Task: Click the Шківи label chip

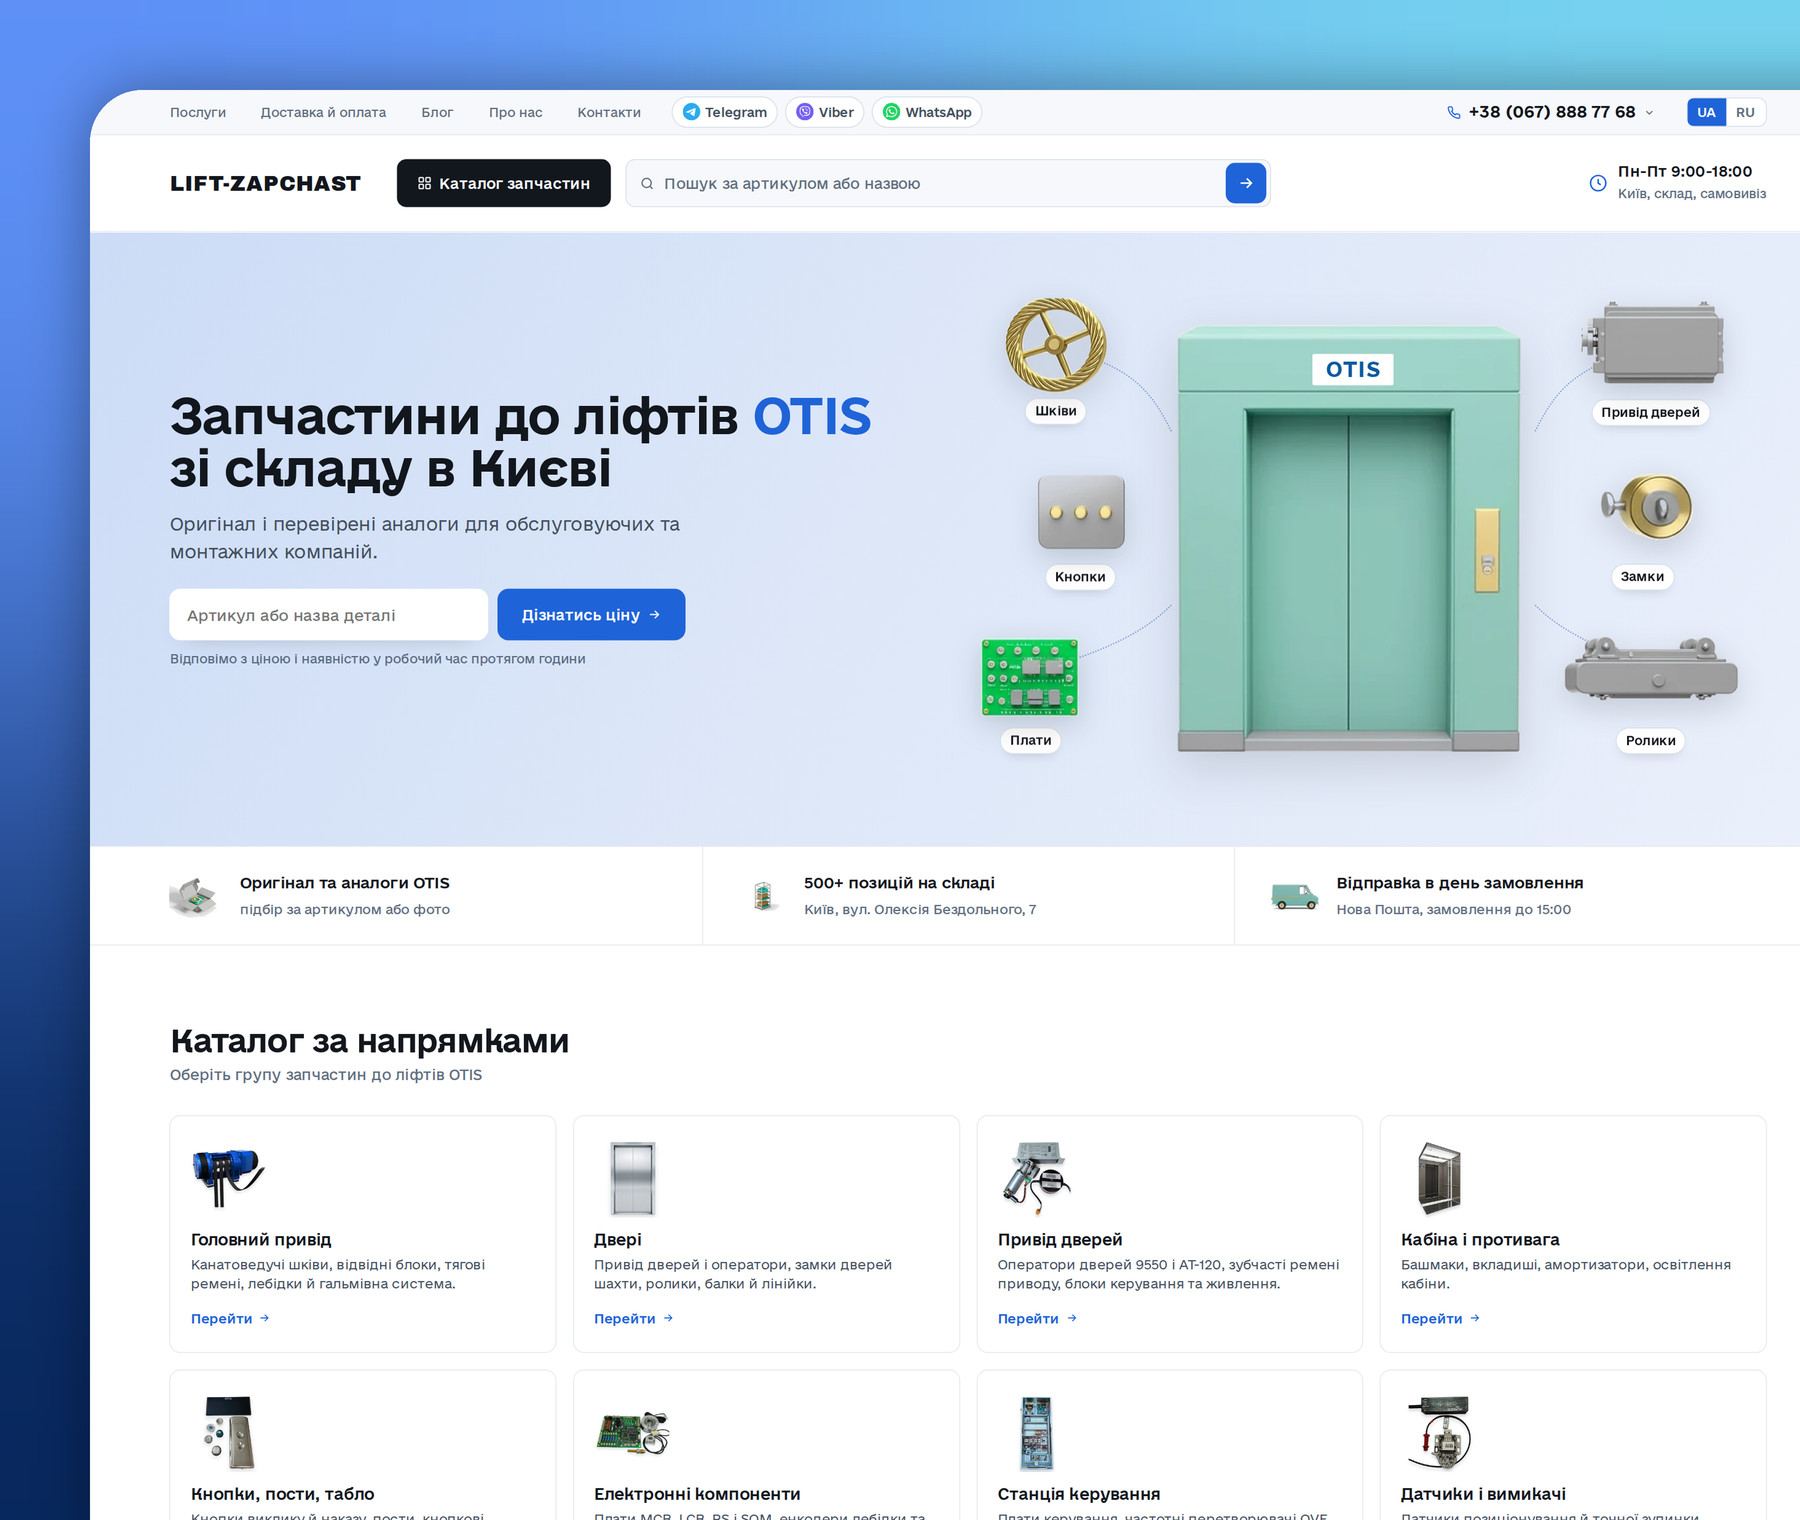Action: tap(1056, 411)
